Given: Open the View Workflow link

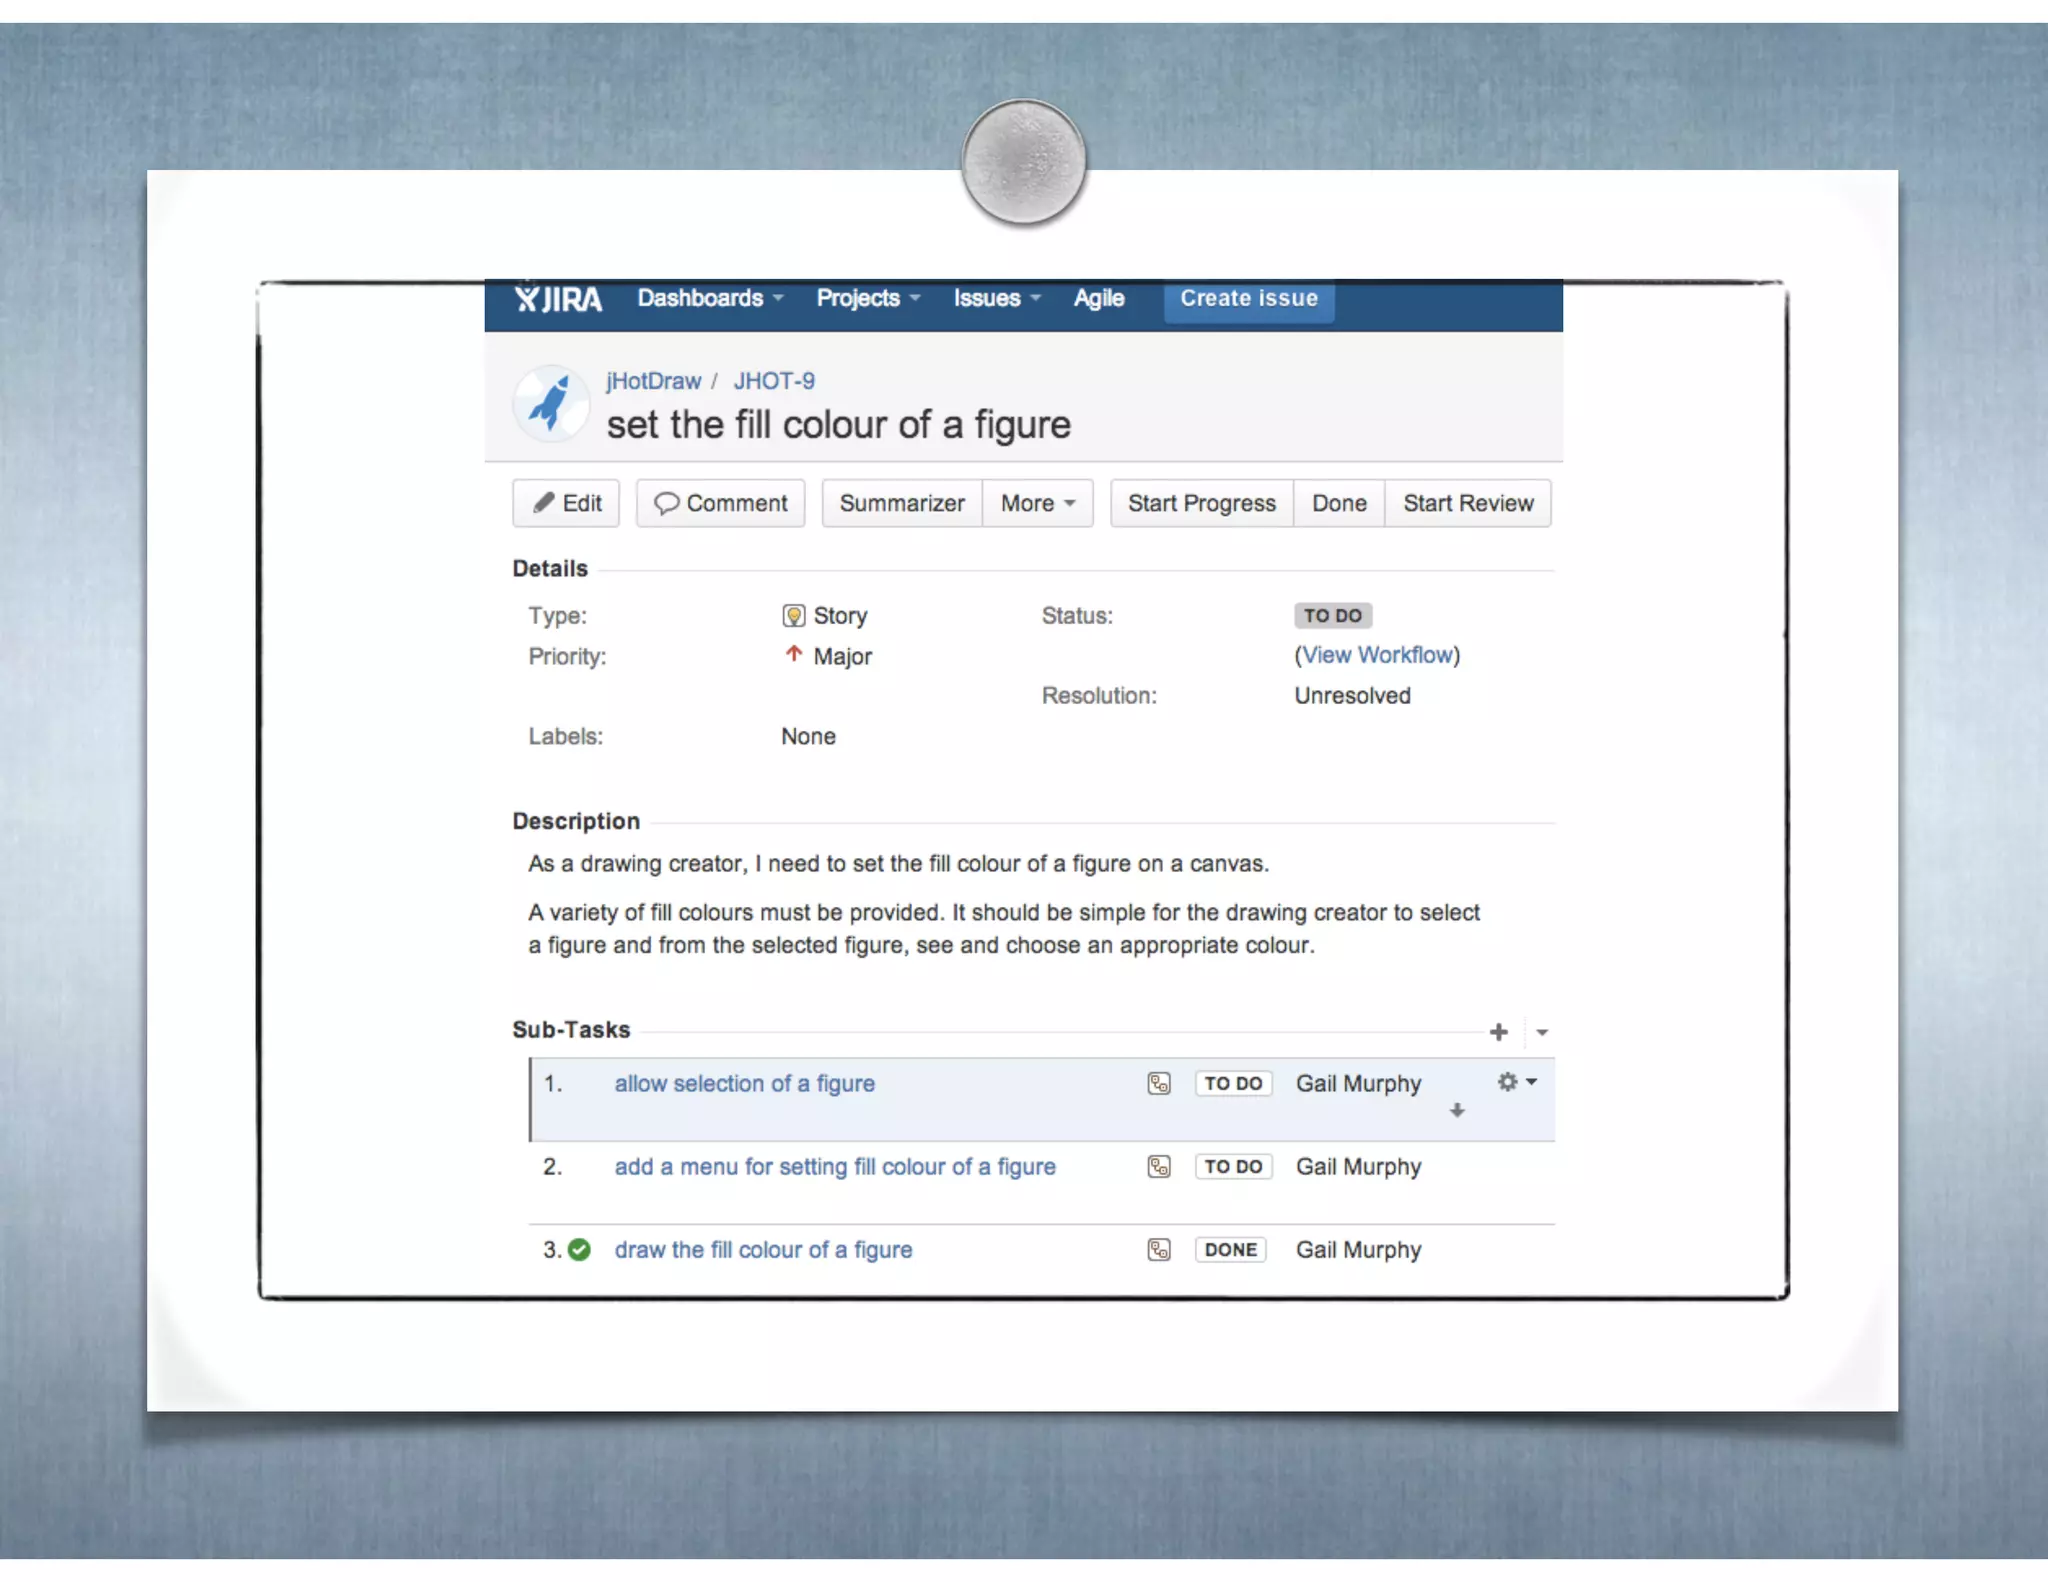Looking at the screenshot, I should (1377, 655).
